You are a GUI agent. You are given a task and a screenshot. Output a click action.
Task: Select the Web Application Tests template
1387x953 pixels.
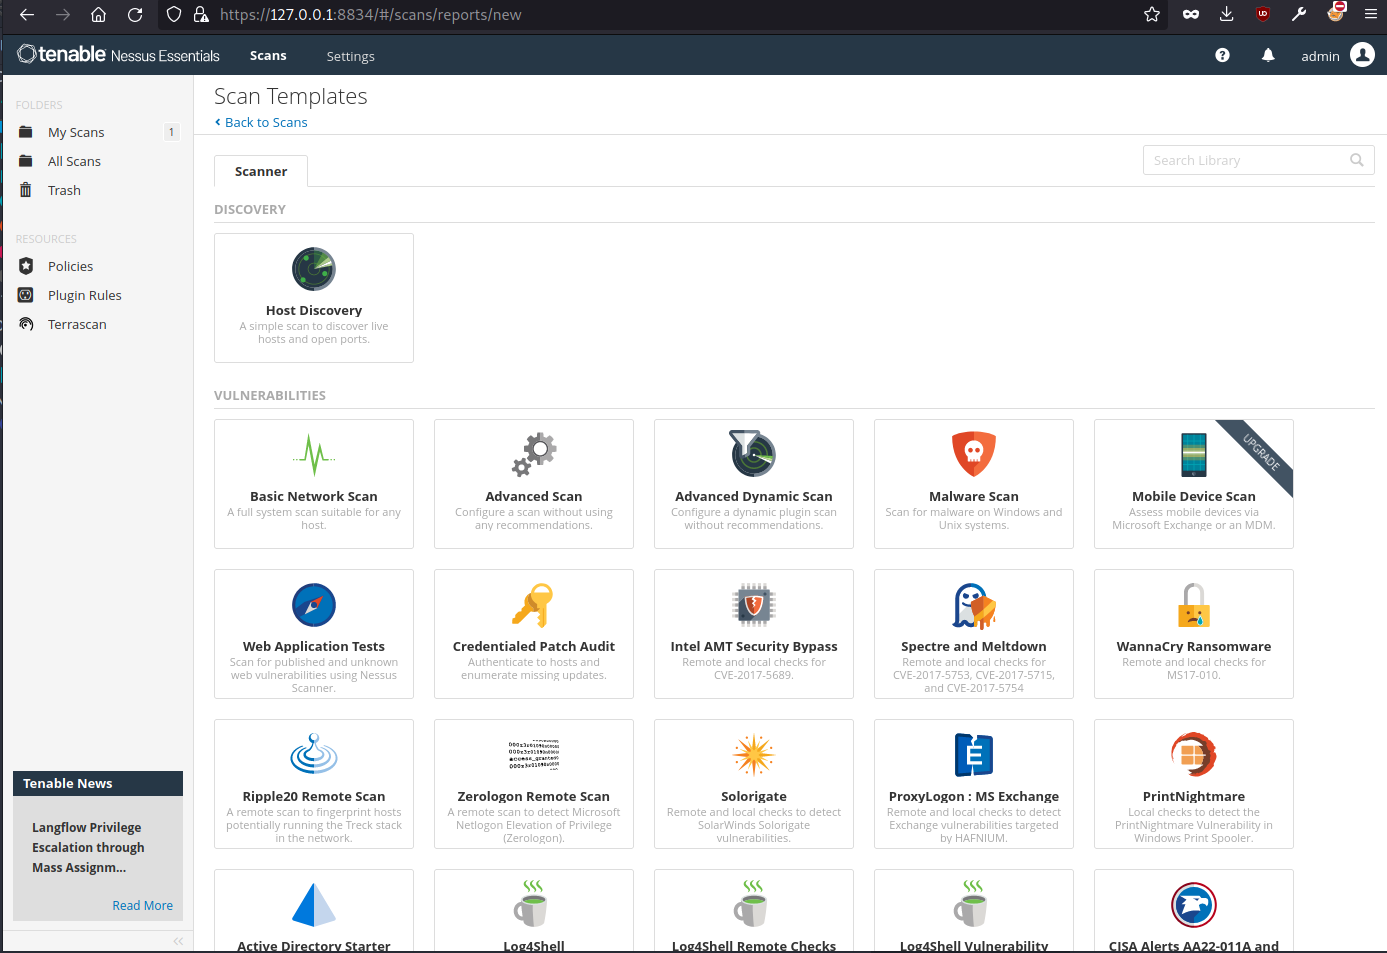pos(313,634)
